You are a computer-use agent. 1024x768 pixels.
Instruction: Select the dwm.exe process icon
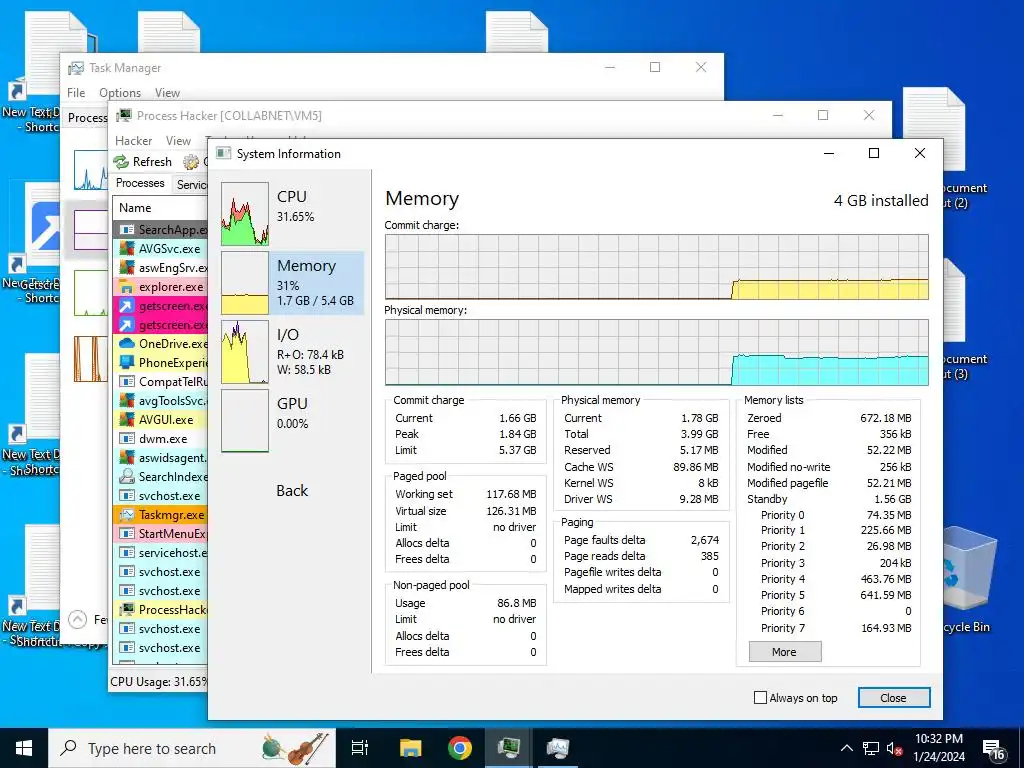(127, 438)
